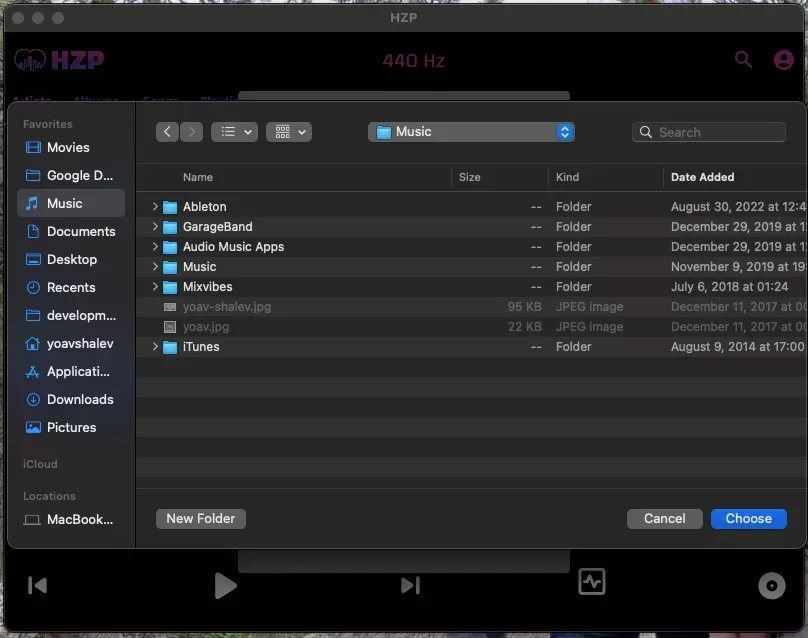Open the user account profile icon
The height and width of the screenshot is (638, 808).
[x=783, y=60]
